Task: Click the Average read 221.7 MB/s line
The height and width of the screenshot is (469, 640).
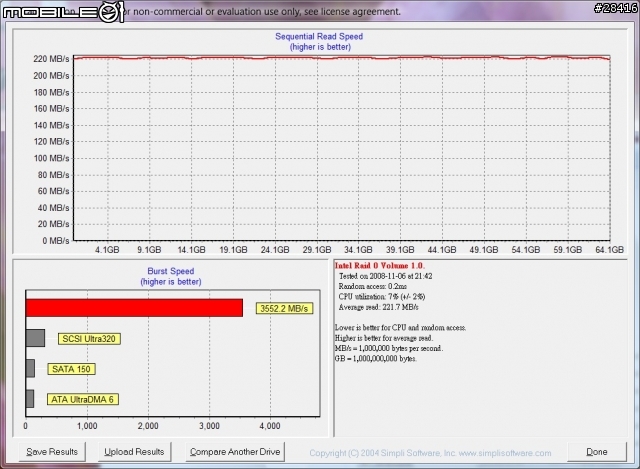Action: coord(378,307)
